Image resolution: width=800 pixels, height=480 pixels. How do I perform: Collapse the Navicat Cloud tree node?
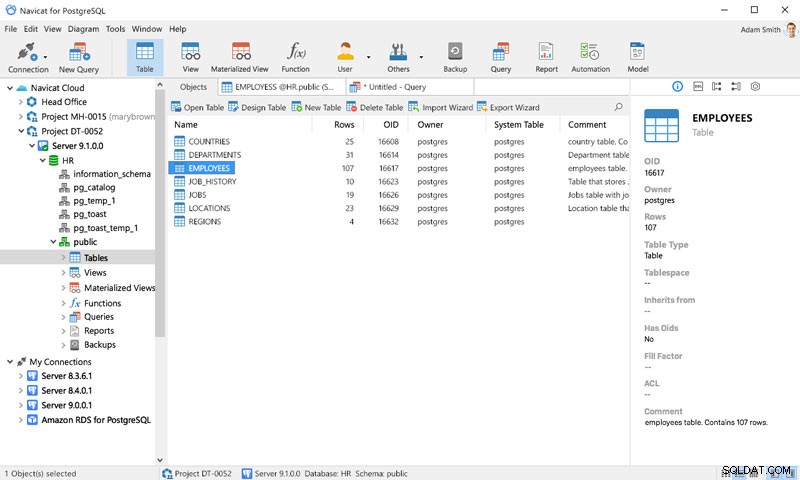point(10,88)
